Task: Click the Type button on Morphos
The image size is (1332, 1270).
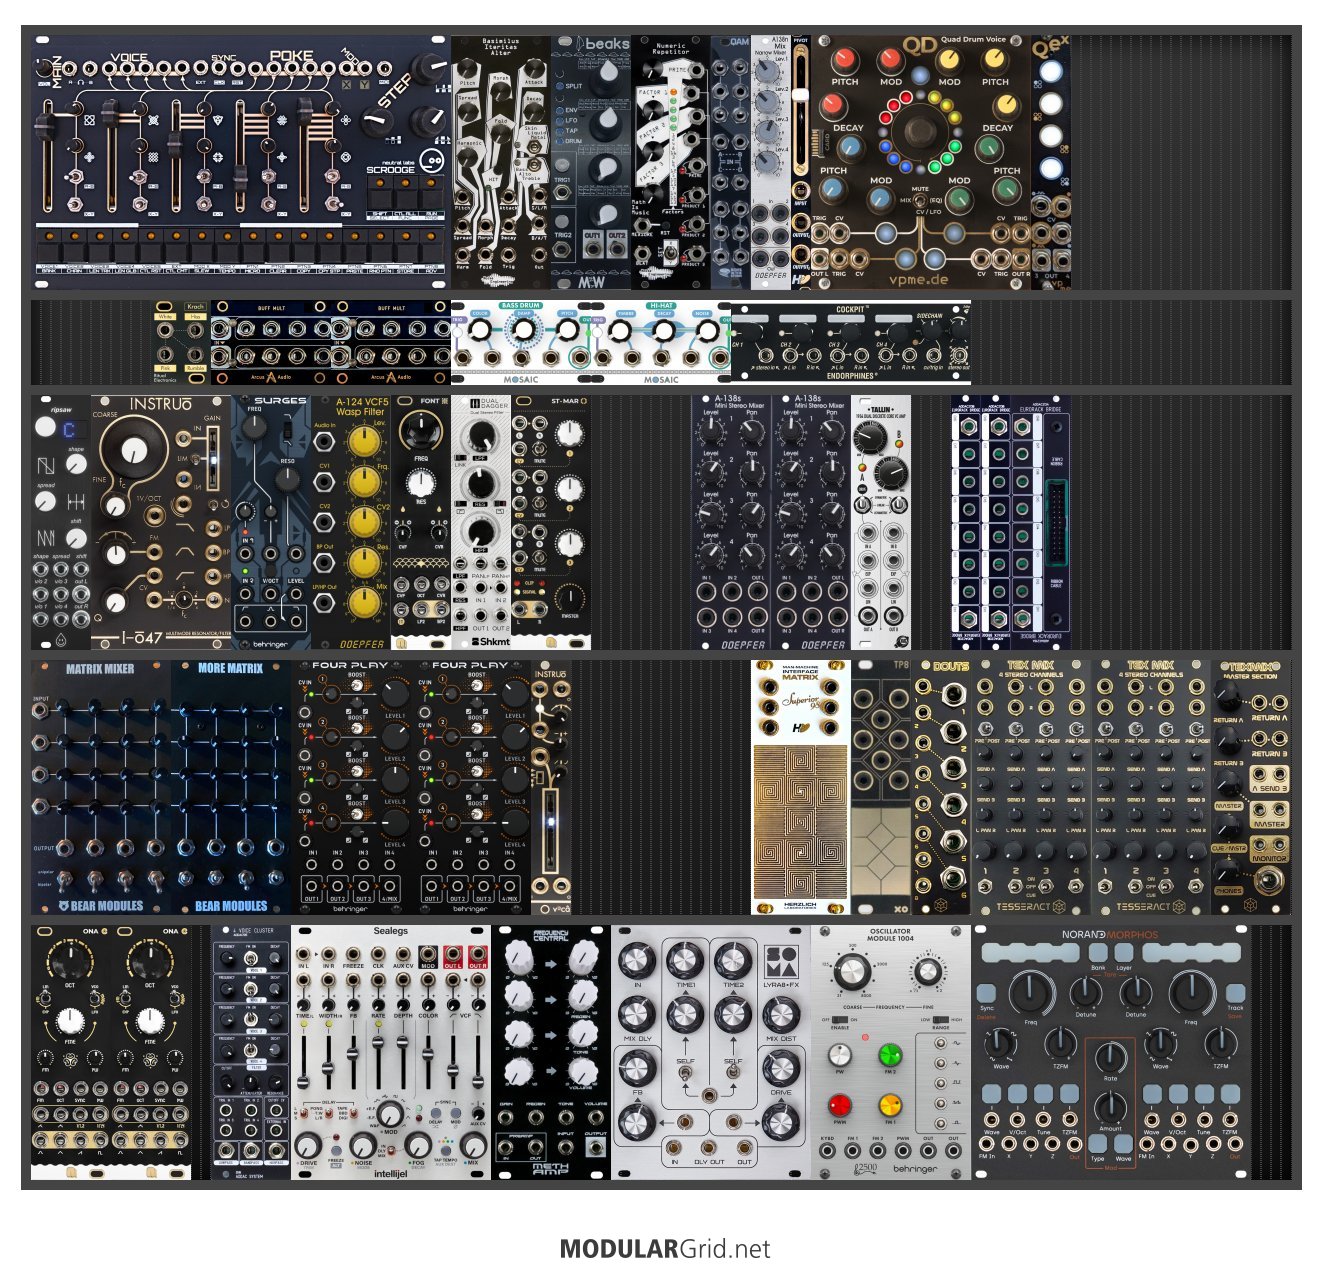Action: (1098, 1143)
